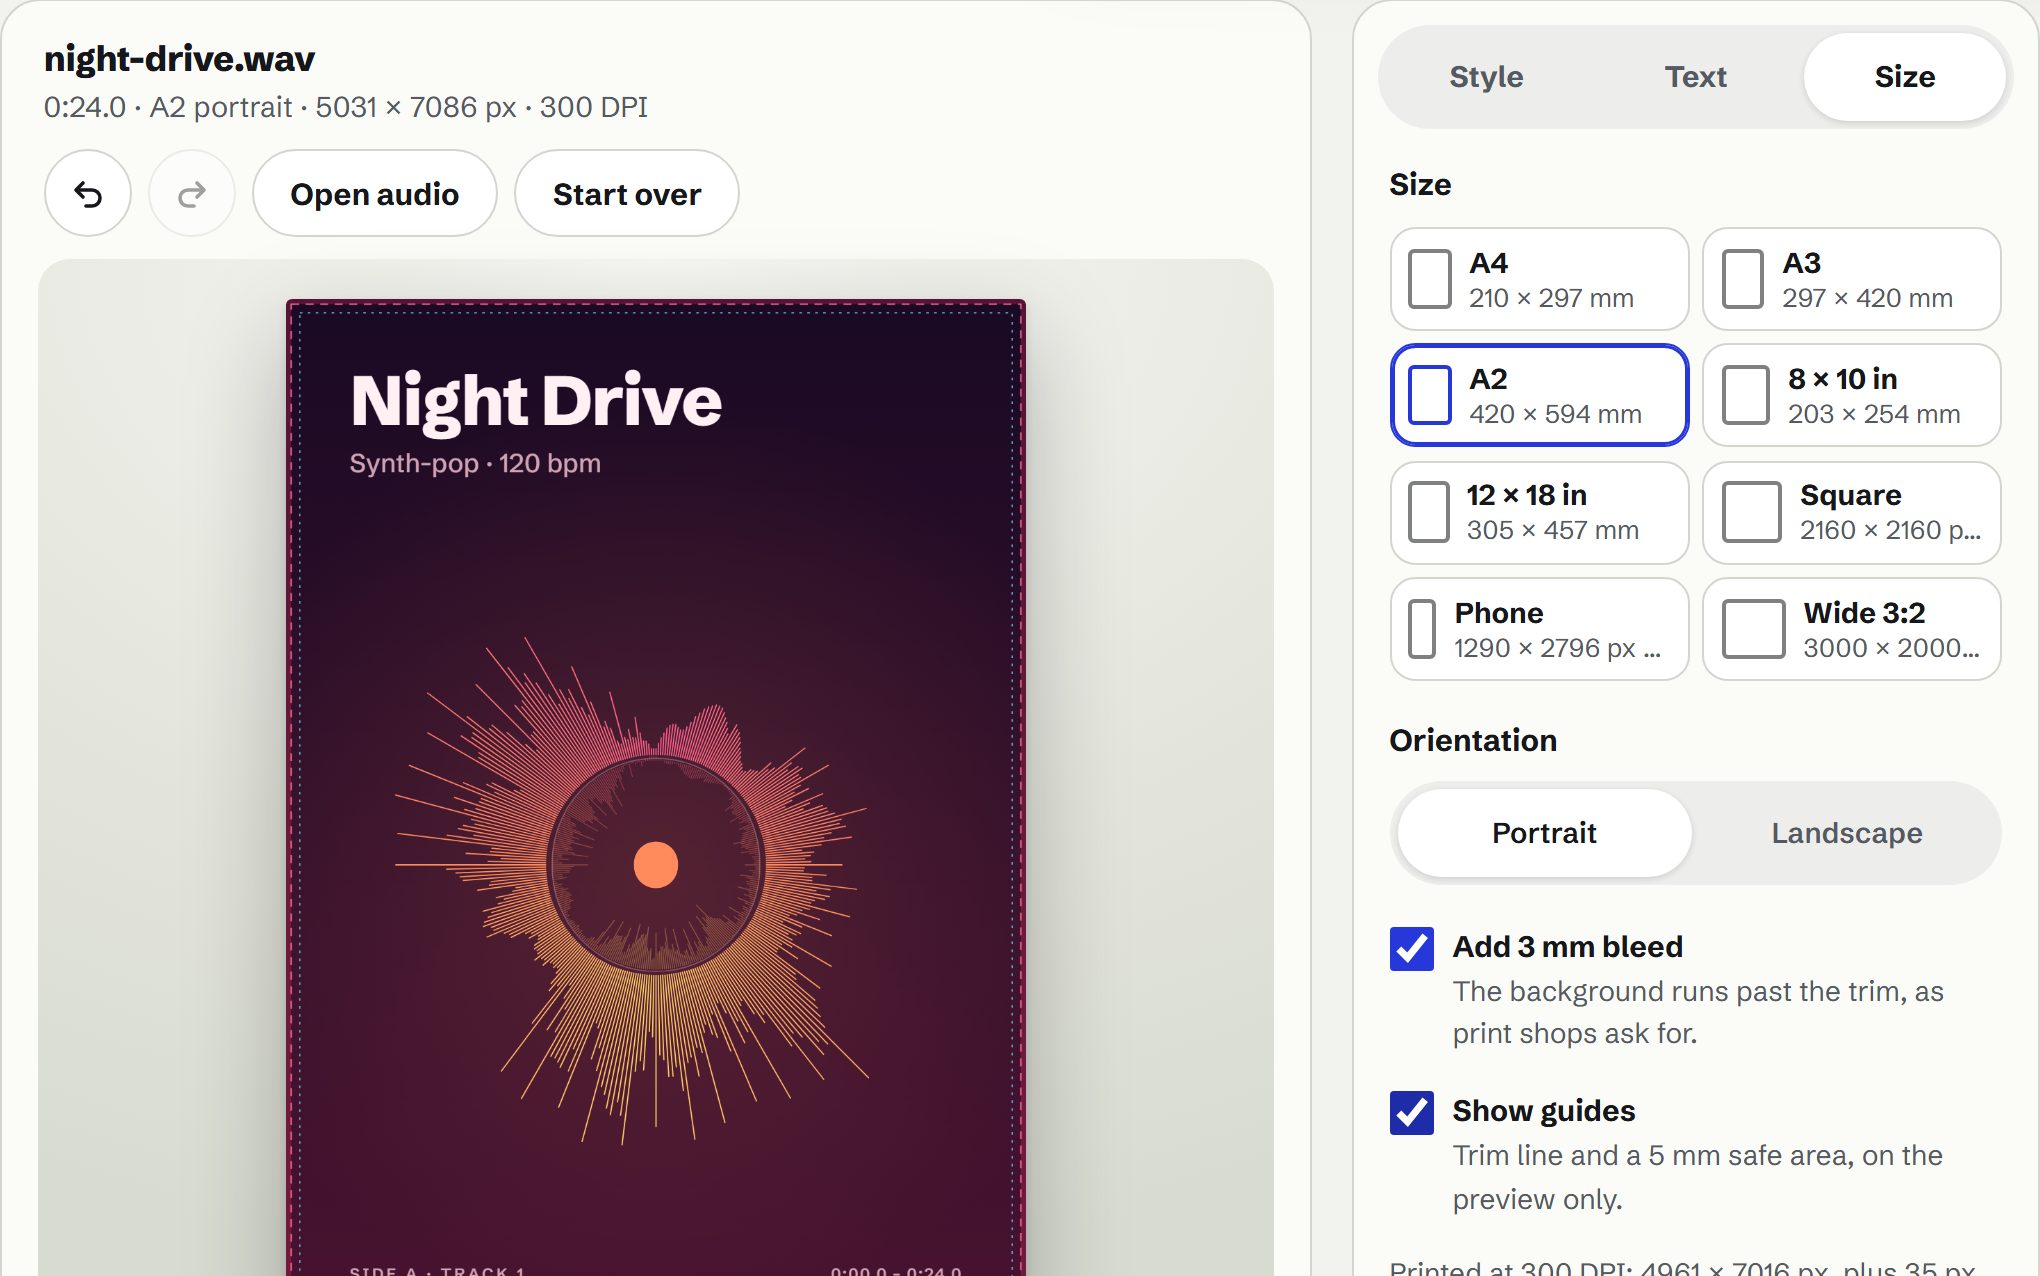This screenshot has width=2040, height=1276.
Task: Toggle the Show guides checkbox
Action: 1411,1112
